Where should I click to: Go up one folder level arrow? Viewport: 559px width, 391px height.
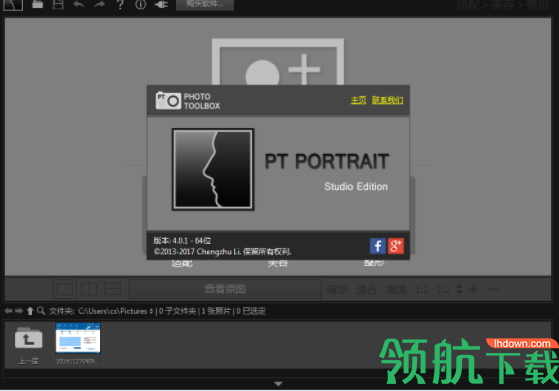(30, 311)
